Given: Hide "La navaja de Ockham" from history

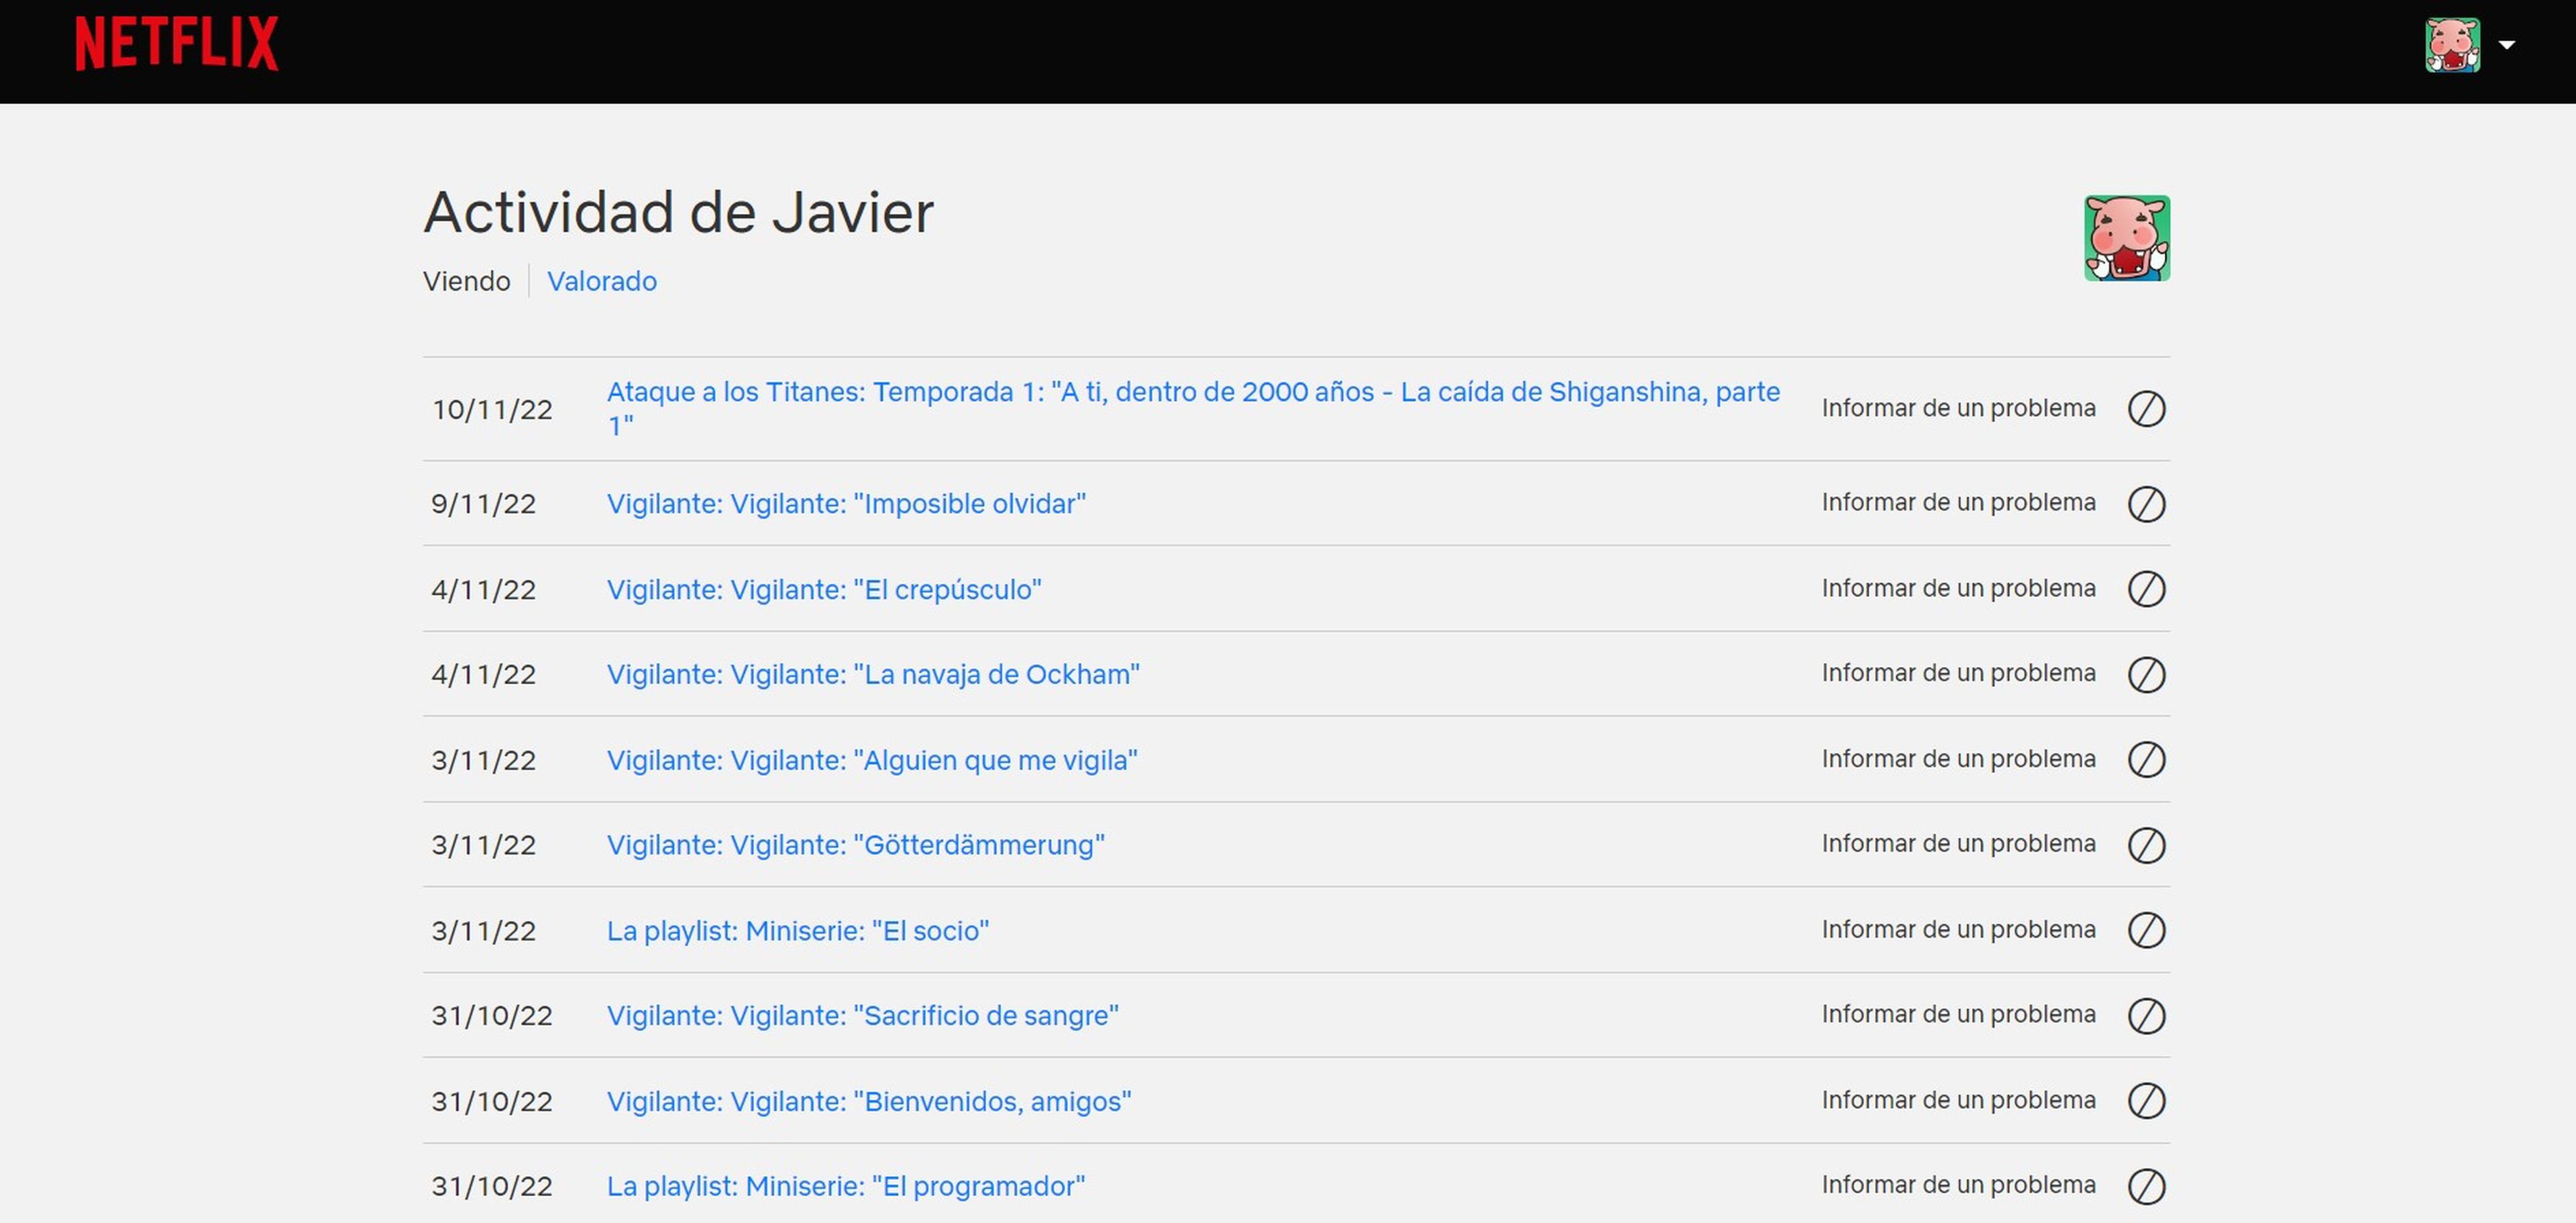Looking at the screenshot, I should [x=2146, y=675].
